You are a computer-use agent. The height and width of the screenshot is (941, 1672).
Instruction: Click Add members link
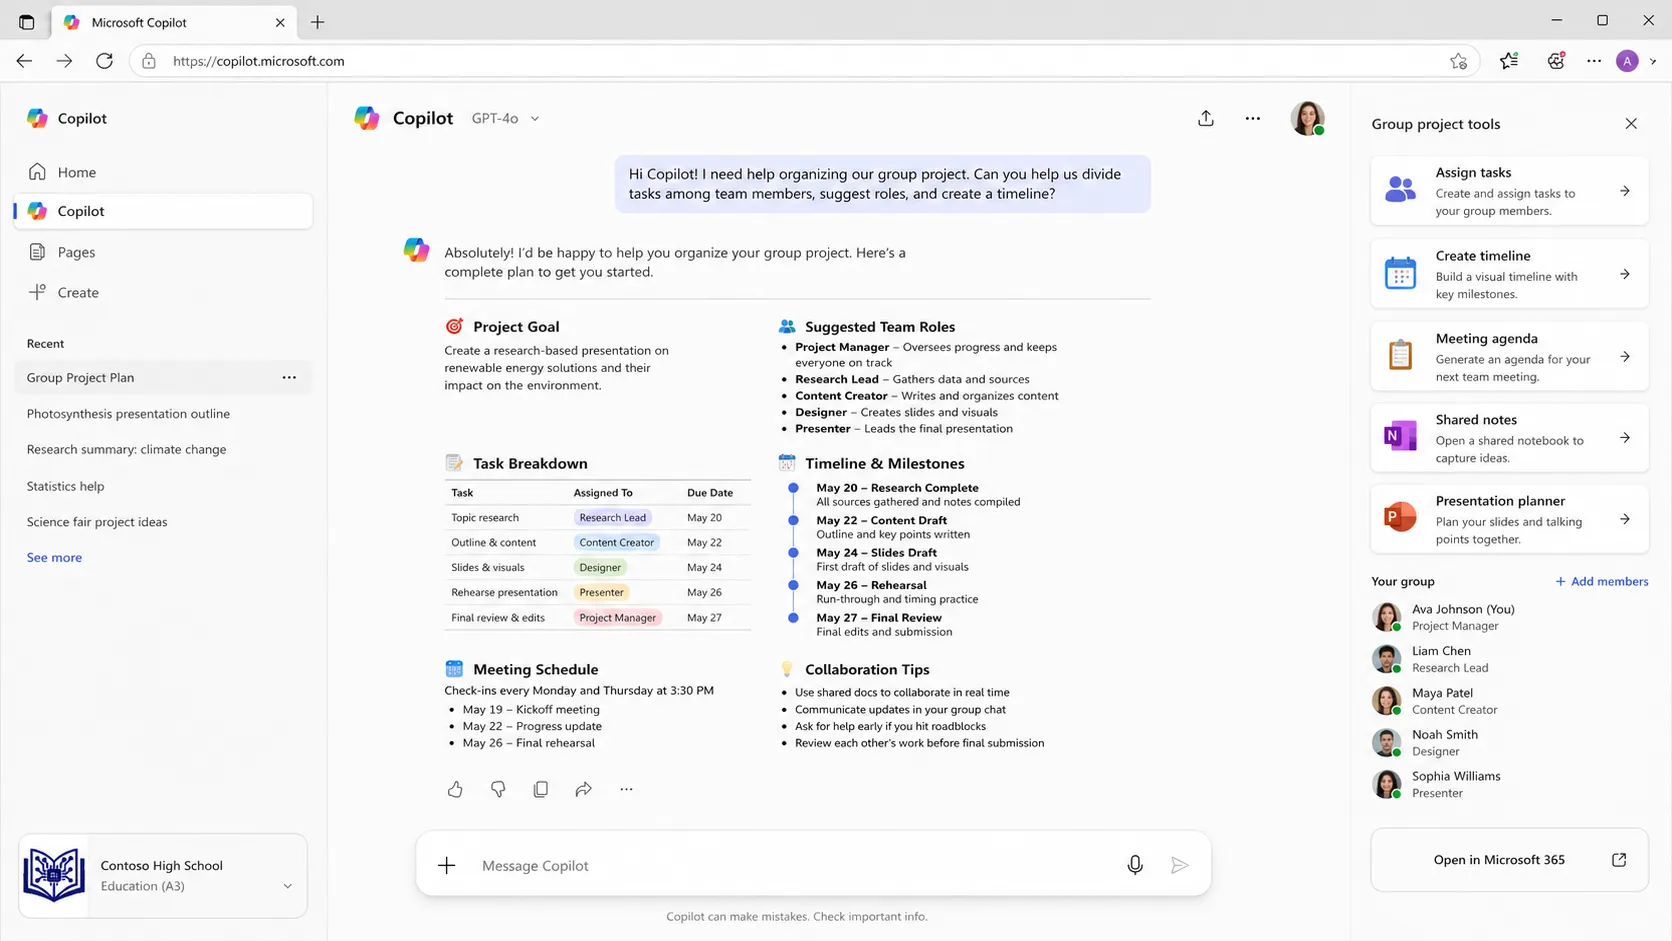[1601, 581]
